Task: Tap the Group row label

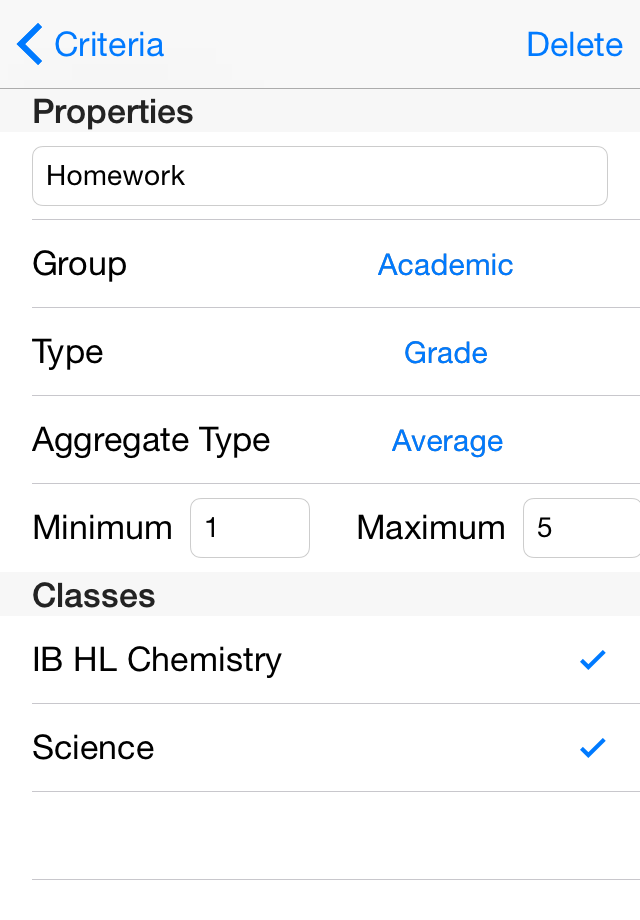Action: click(79, 265)
